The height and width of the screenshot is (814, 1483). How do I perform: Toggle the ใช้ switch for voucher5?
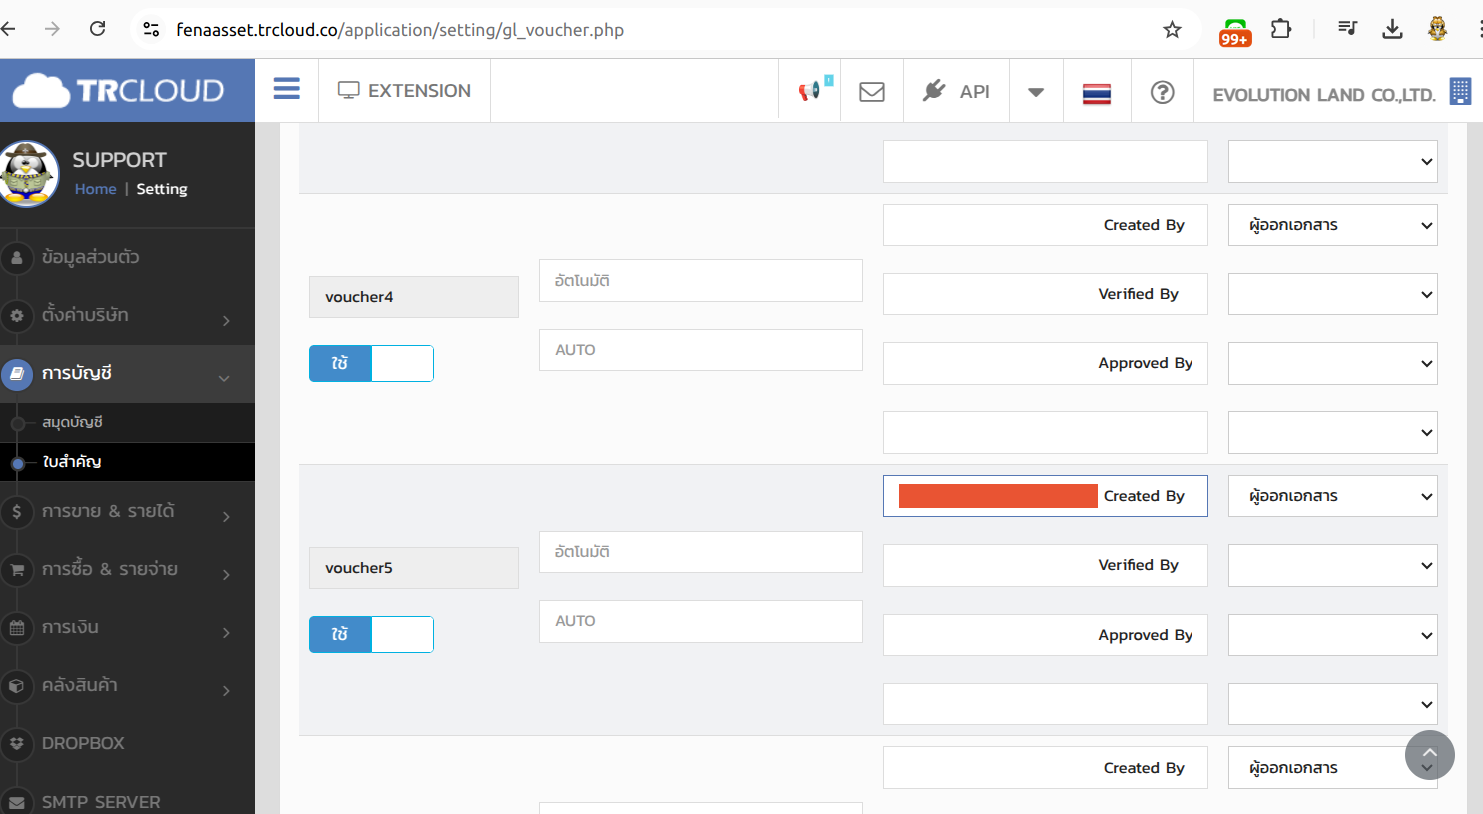[371, 634]
